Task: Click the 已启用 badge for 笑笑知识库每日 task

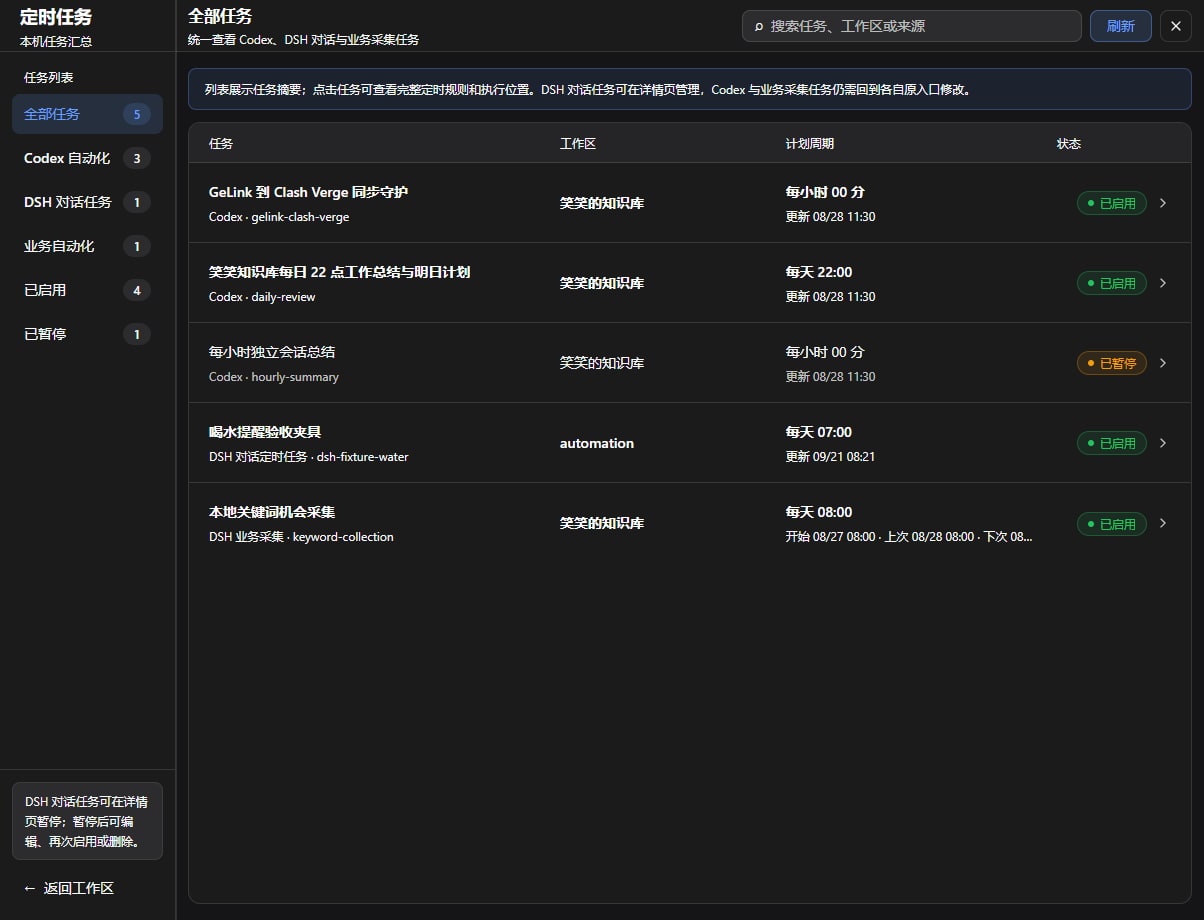Action: tap(1111, 283)
